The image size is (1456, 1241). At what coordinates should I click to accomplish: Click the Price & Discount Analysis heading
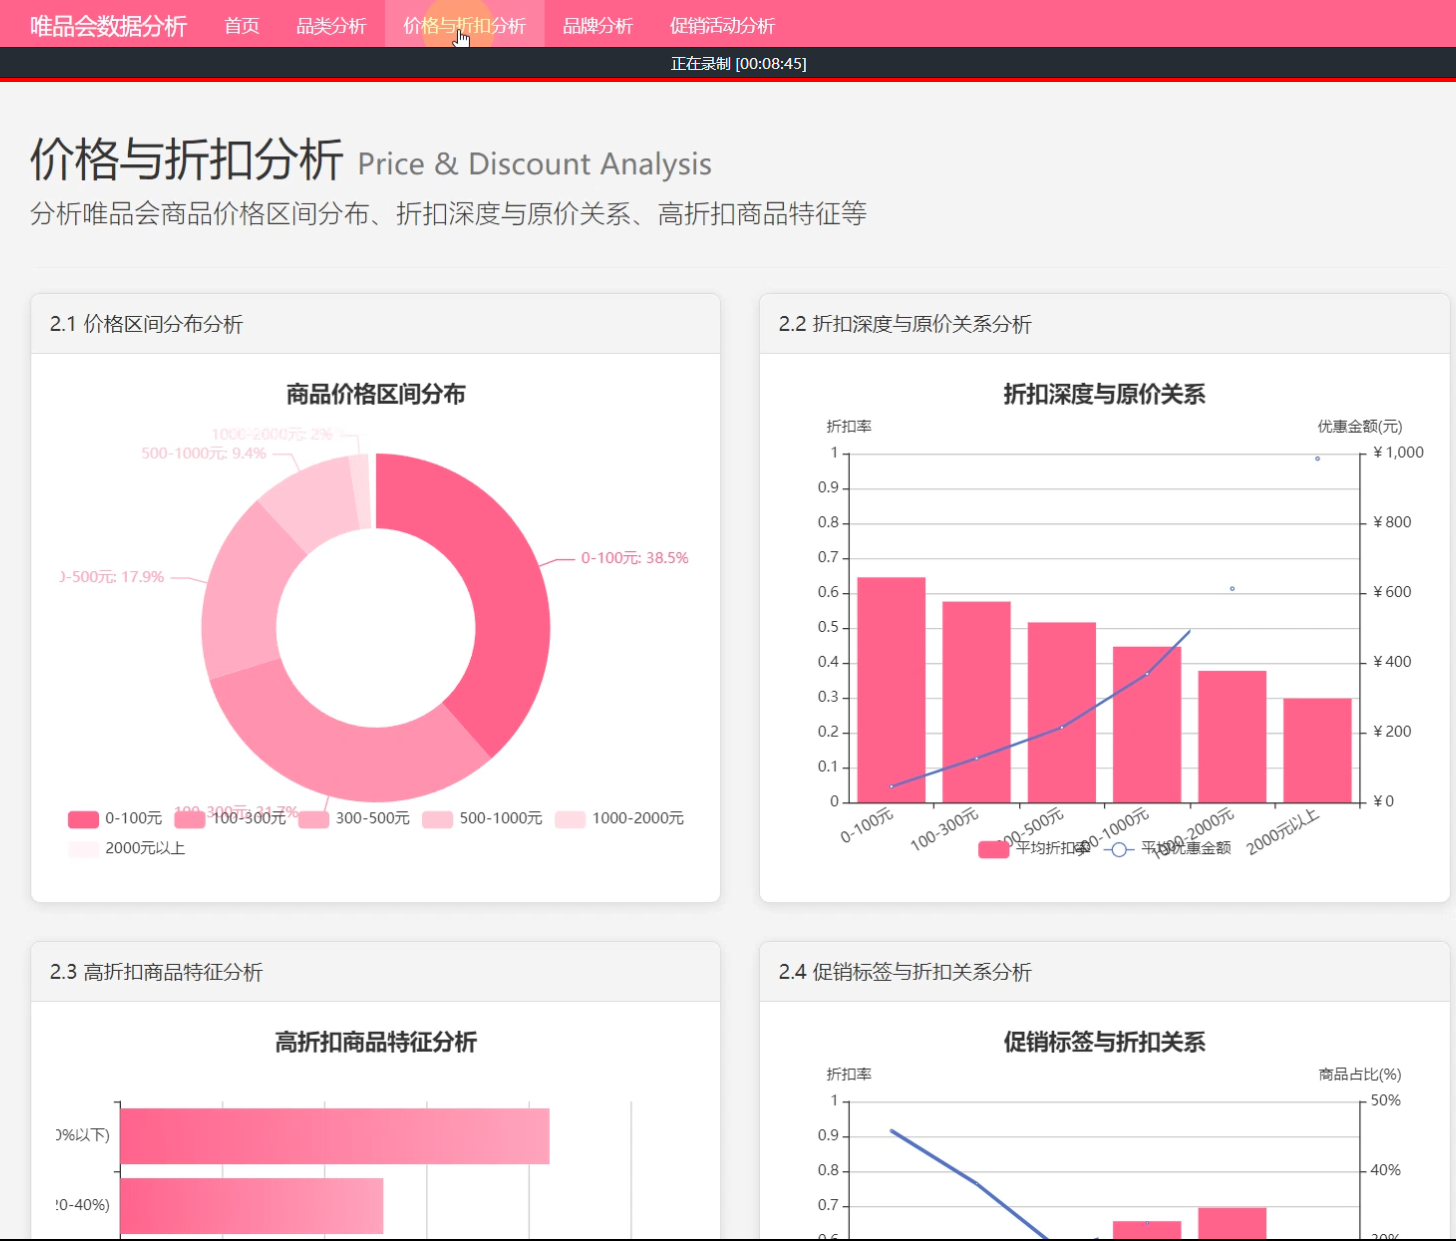[535, 164]
